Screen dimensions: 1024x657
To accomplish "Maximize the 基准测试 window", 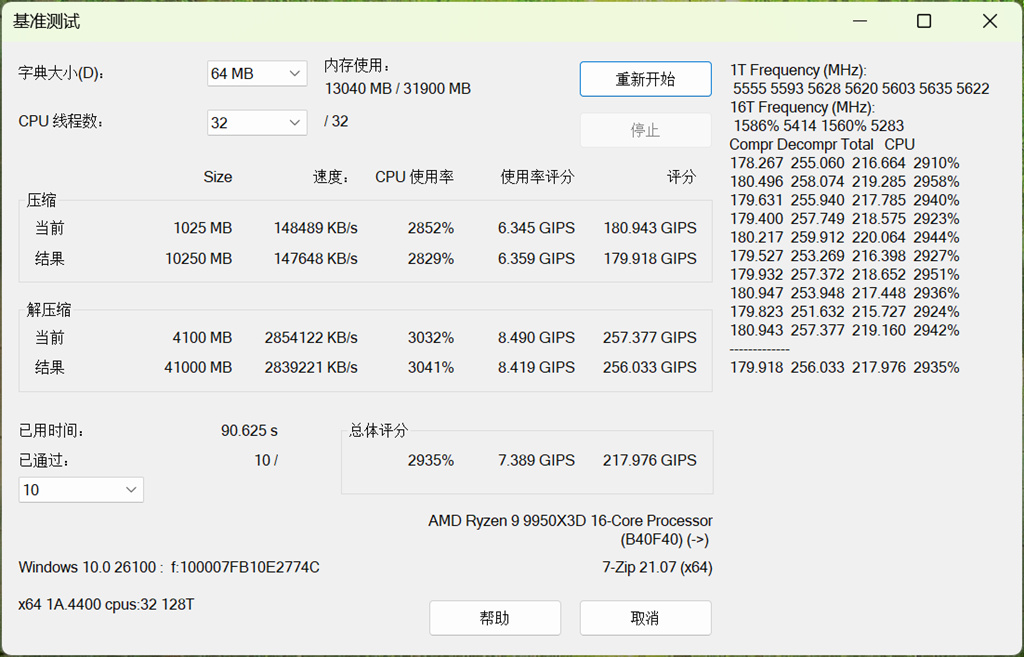I will tap(924, 21).
